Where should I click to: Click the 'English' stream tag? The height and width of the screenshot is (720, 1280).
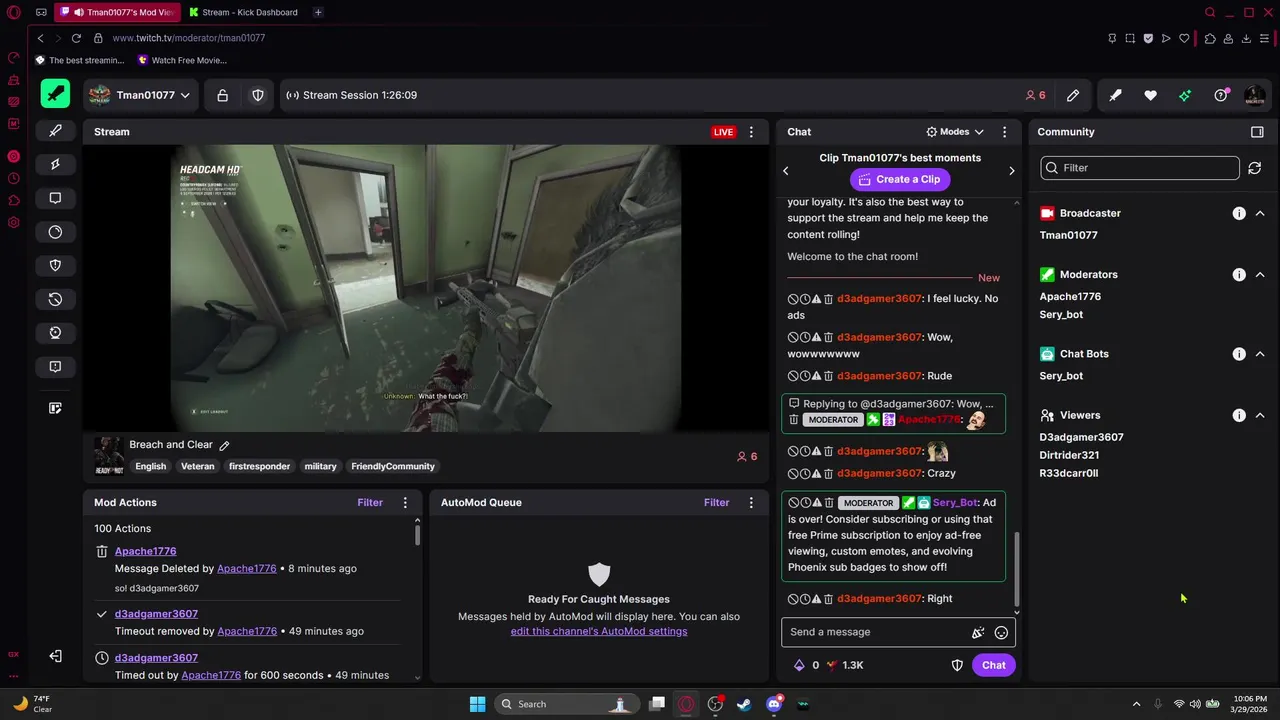(x=151, y=466)
